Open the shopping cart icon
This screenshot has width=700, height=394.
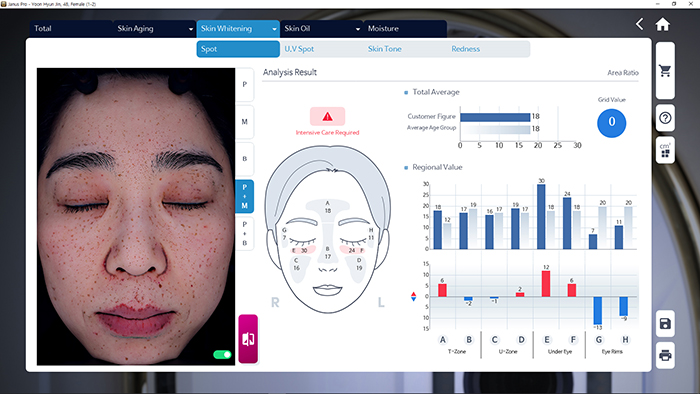(665, 71)
